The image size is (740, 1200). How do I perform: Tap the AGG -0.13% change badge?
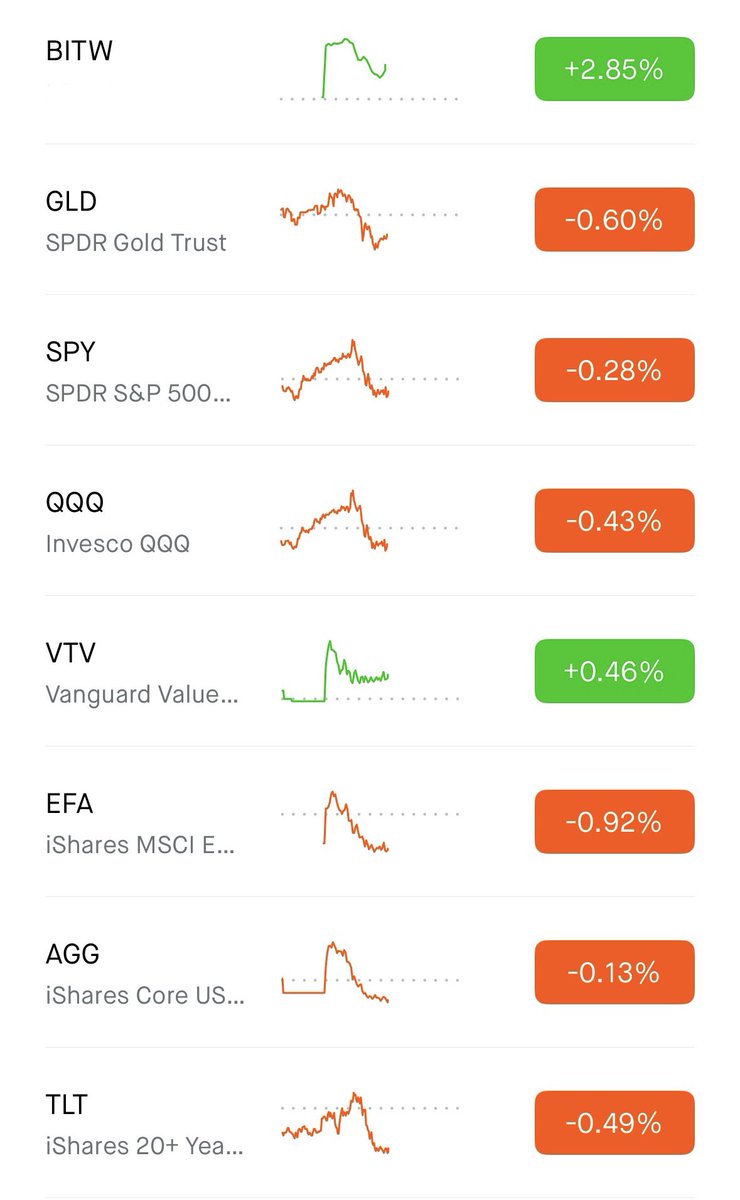[x=614, y=971]
